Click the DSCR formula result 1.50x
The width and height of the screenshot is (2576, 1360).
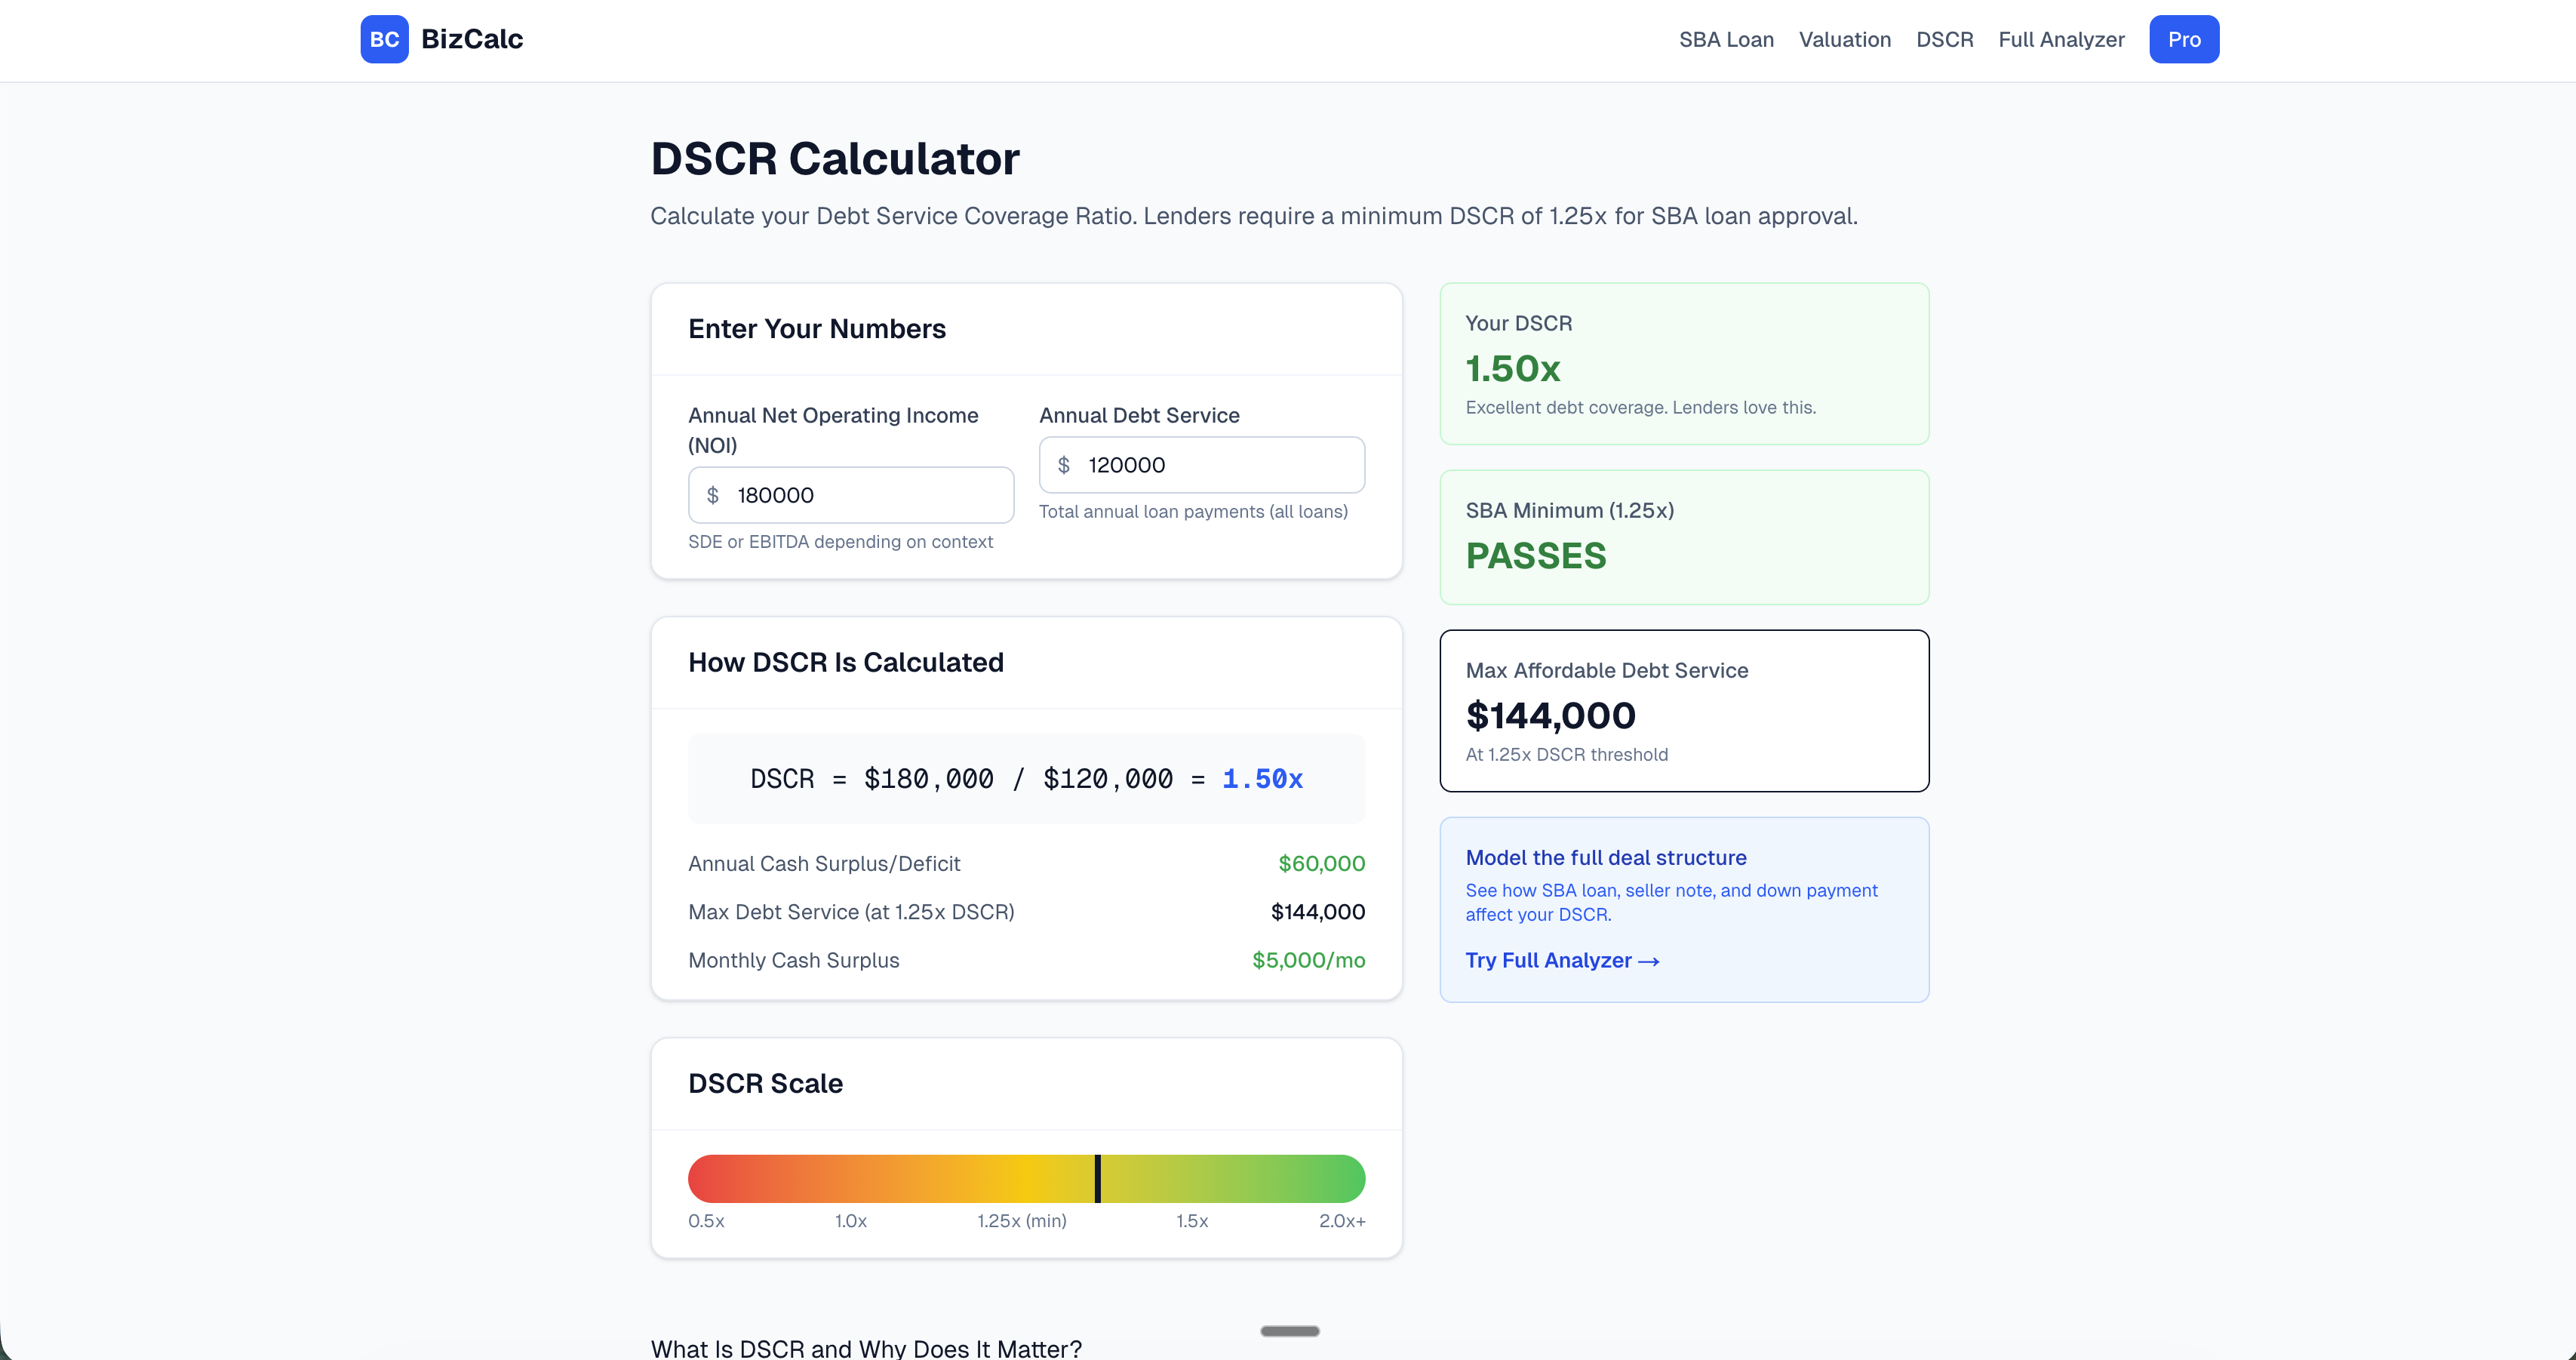1262,779
